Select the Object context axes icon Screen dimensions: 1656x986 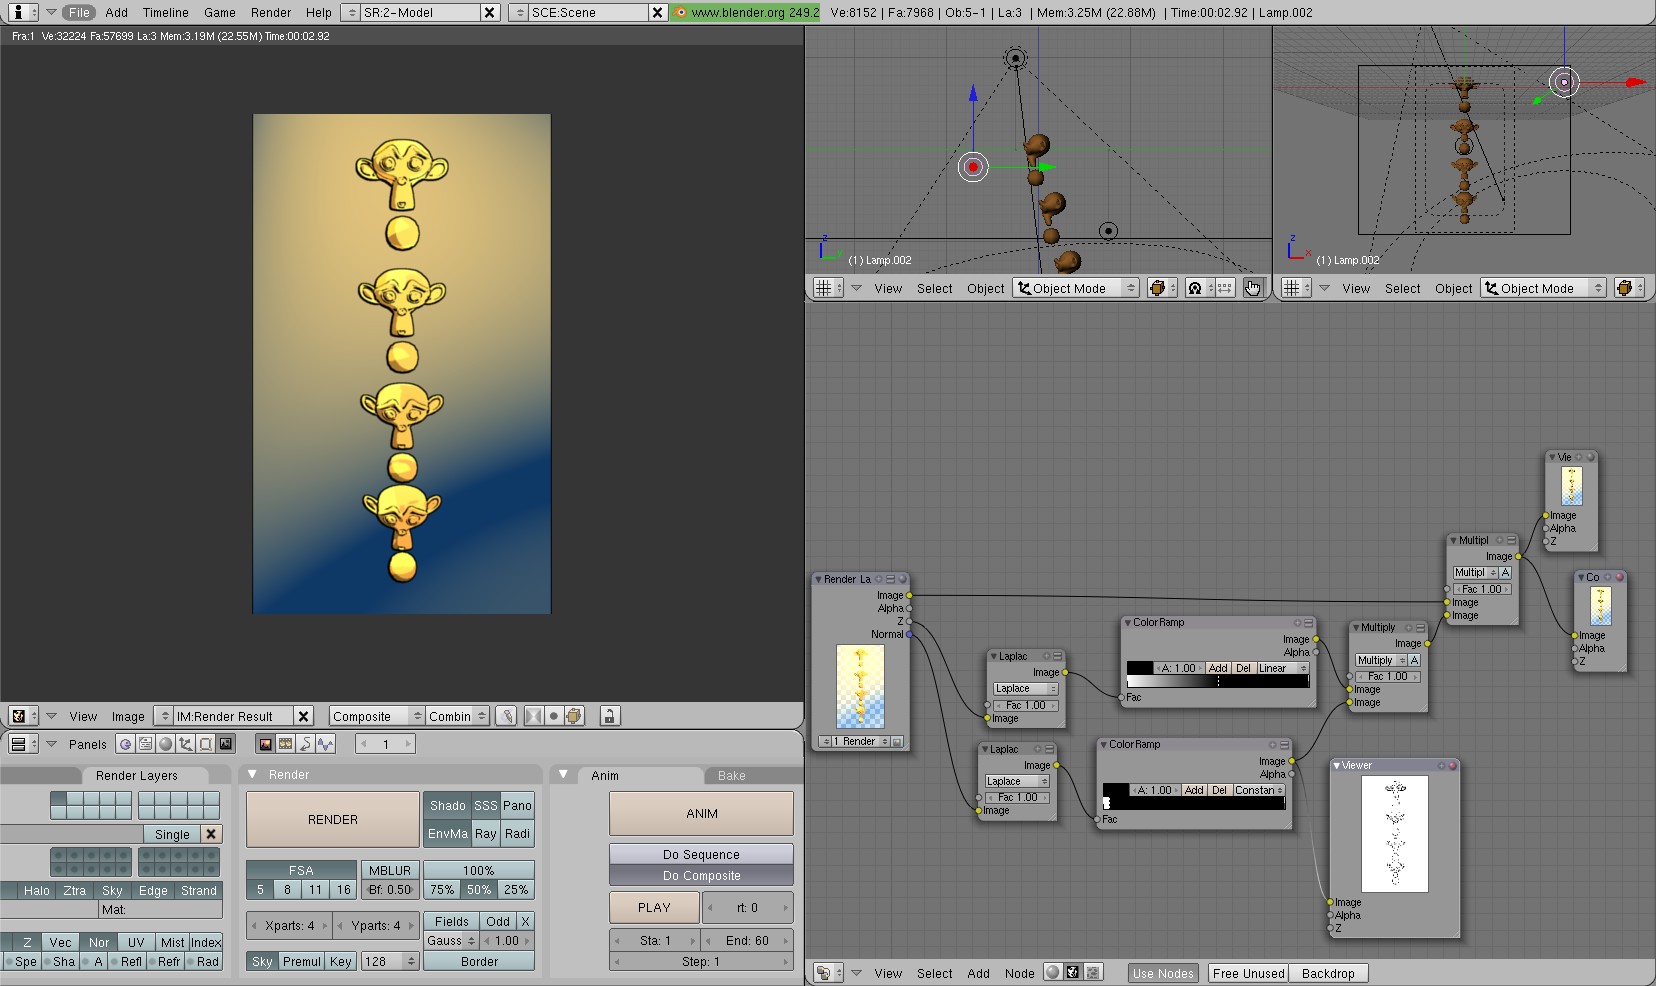pos(185,744)
